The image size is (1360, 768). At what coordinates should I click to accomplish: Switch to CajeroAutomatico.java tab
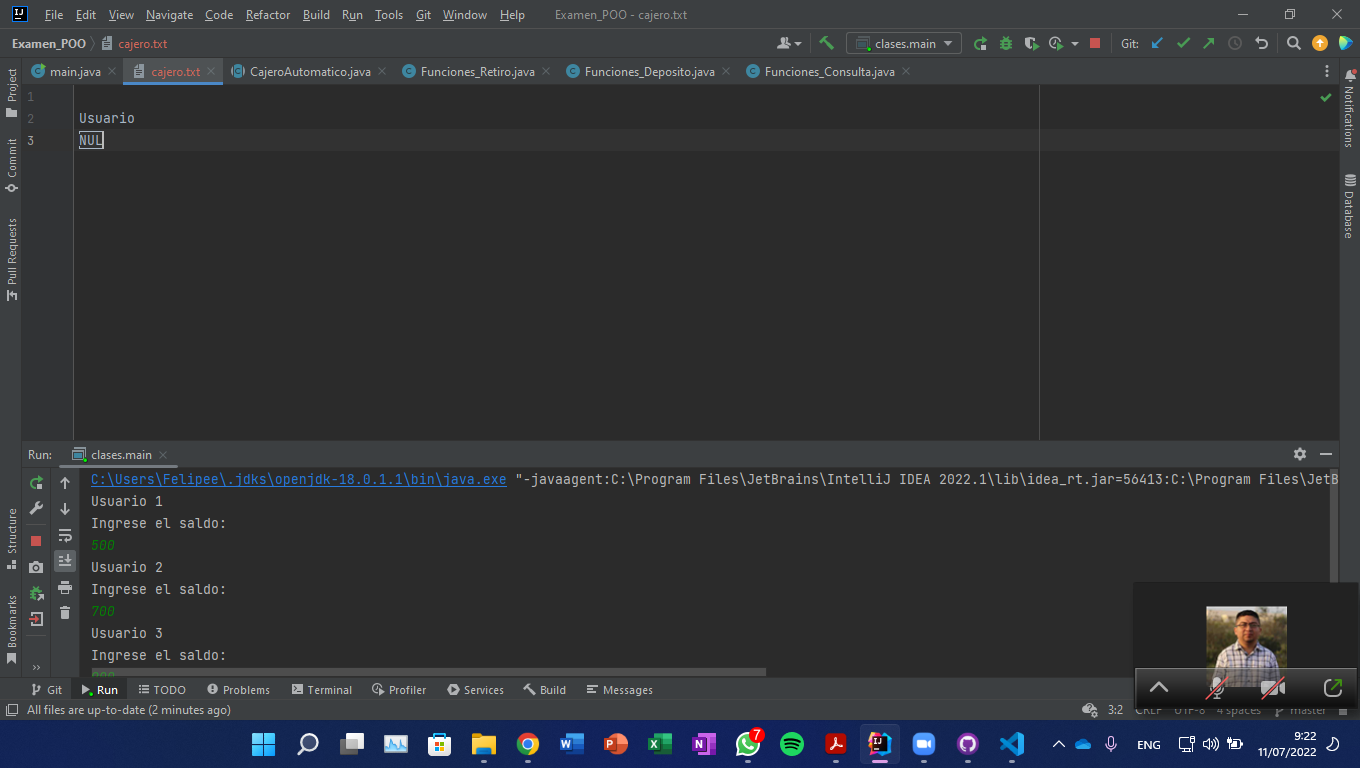point(309,72)
